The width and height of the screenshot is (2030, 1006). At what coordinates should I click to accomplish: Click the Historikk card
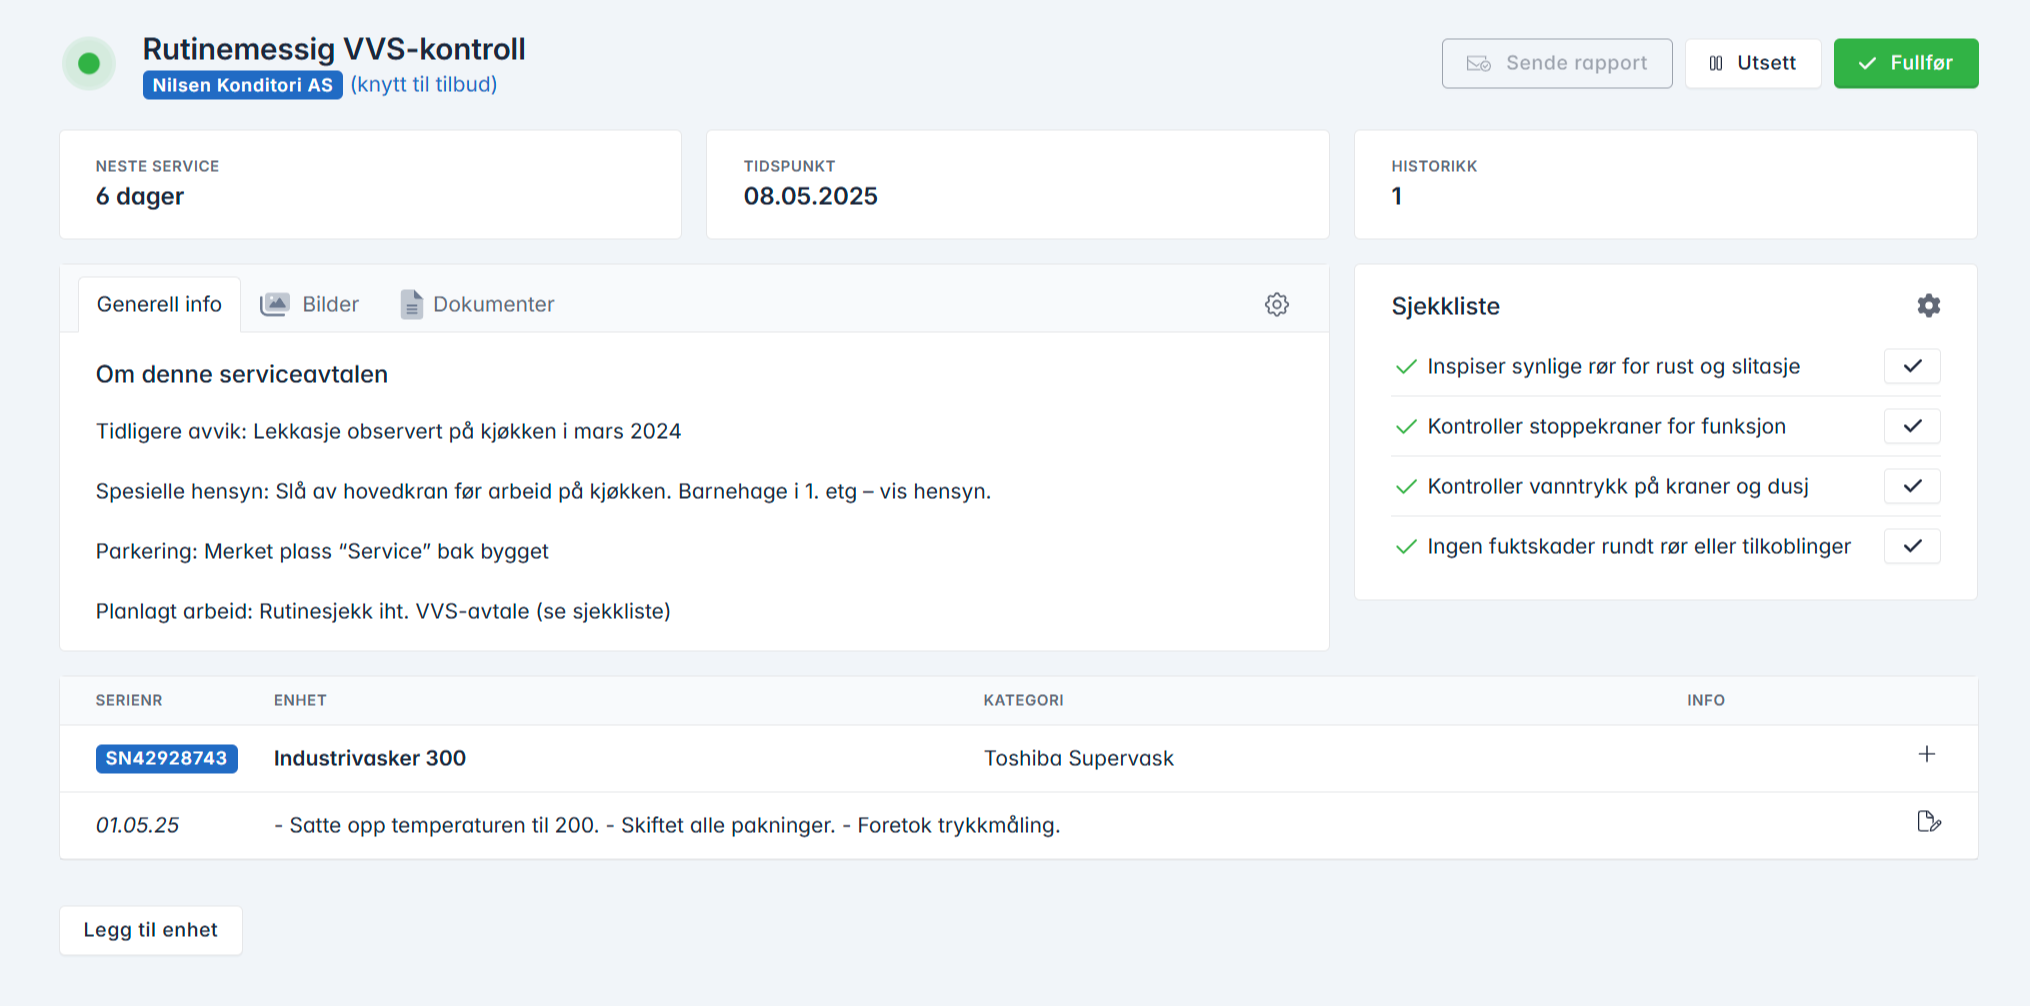[1665, 184]
